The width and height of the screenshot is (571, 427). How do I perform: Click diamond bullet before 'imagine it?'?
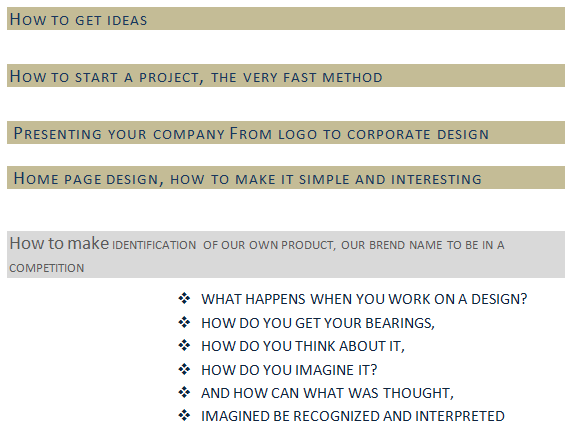click(x=184, y=369)
